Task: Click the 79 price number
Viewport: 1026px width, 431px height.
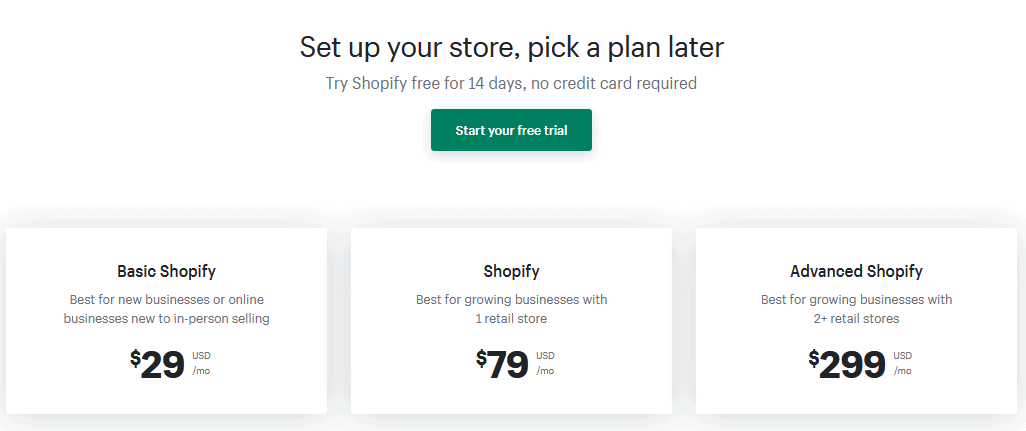Action: click(x=508, y=366)
